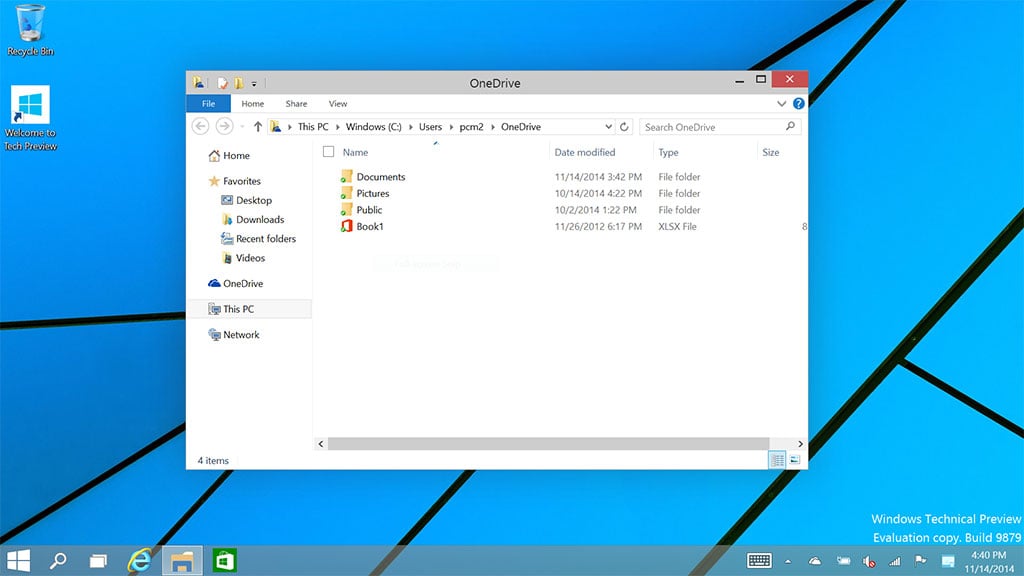The height and width of the screenshot is (576, 1024).
Task: Select This PC in navigation pane
Action: click(x=238, y=309)
